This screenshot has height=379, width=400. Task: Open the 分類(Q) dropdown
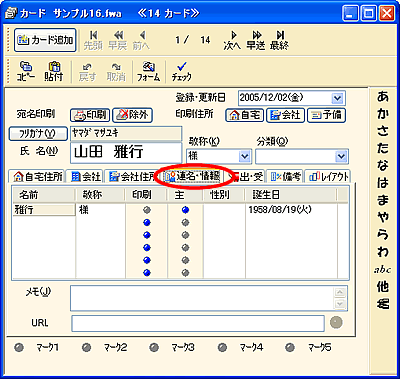coord(341,156)
